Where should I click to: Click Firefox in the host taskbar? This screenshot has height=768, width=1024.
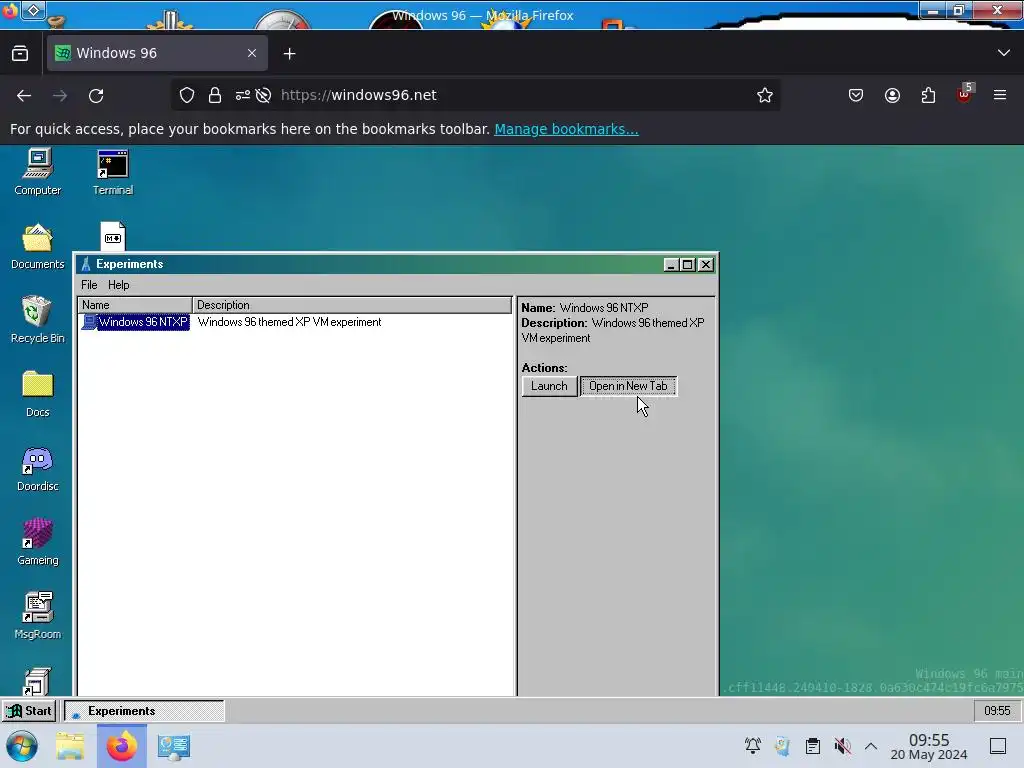121,746
